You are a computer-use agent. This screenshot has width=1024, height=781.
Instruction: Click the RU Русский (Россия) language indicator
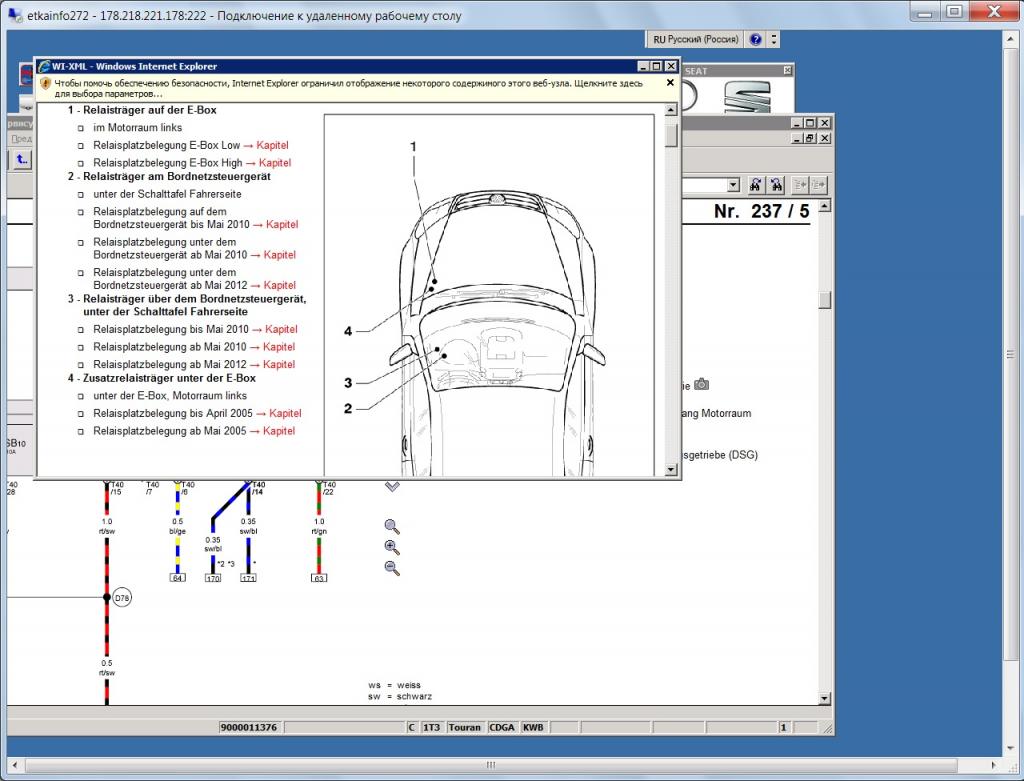696,39
